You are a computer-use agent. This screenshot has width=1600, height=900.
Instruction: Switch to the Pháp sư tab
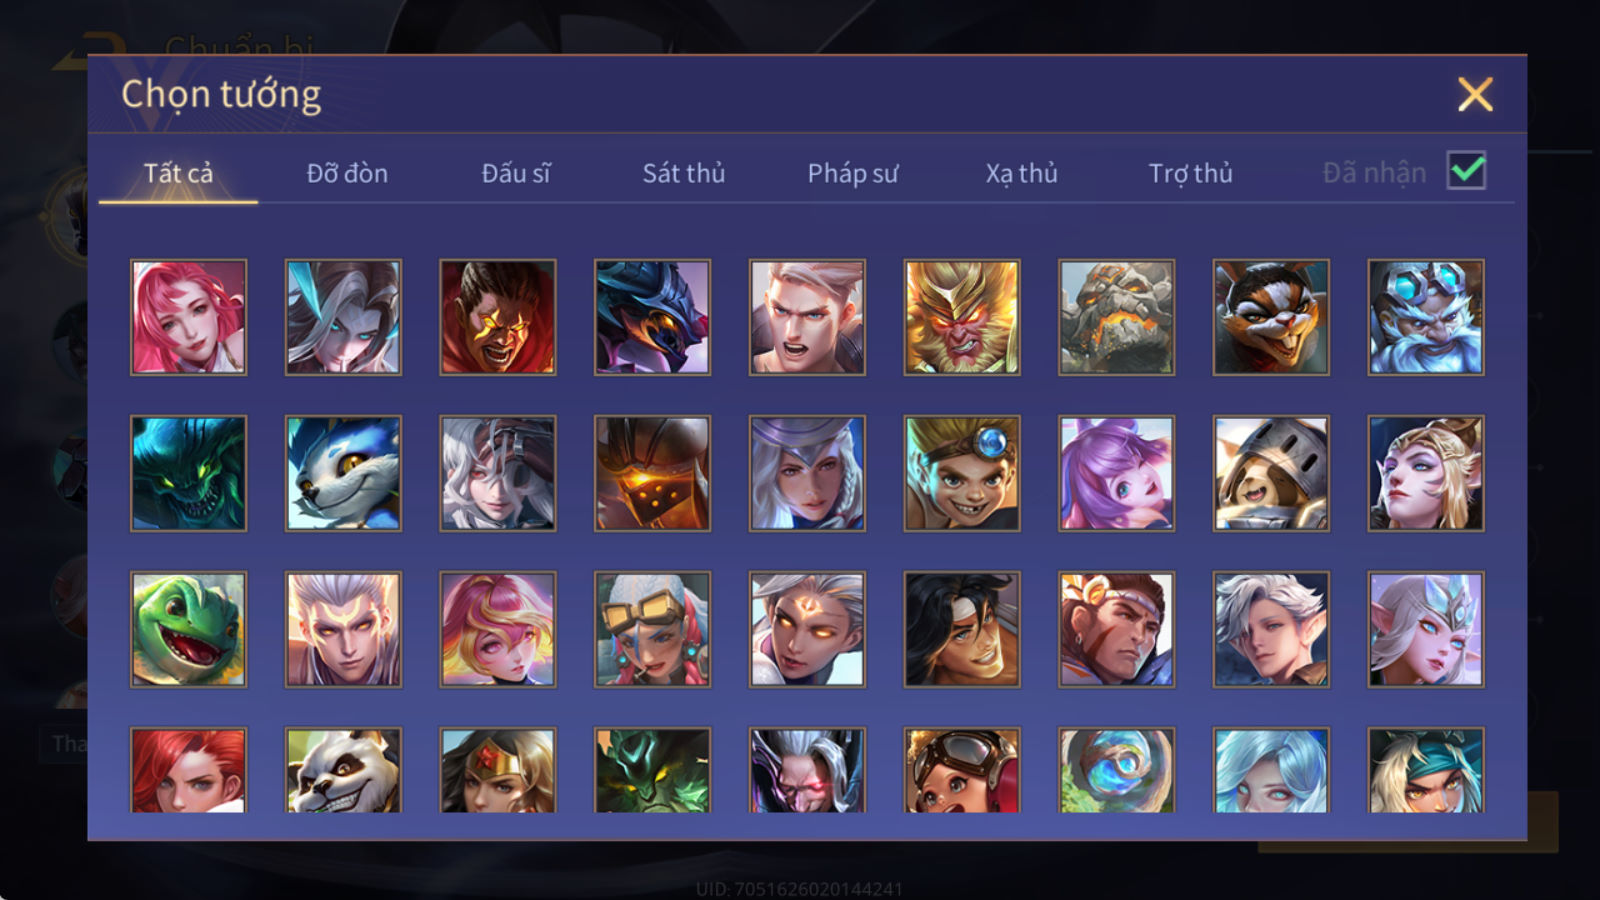click(x=853, y=173)
